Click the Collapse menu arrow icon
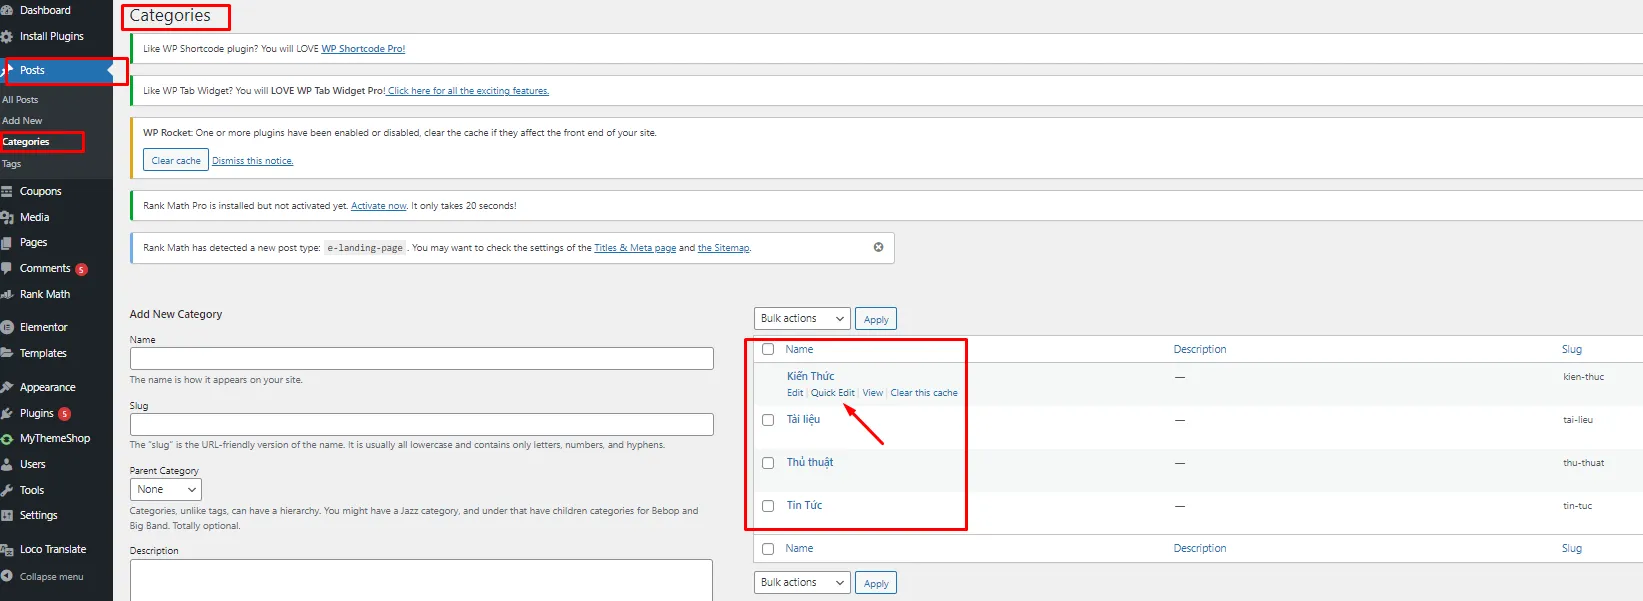Viewport: 1643px width, 601px height. pyautogui.click(x=6, y=576)
